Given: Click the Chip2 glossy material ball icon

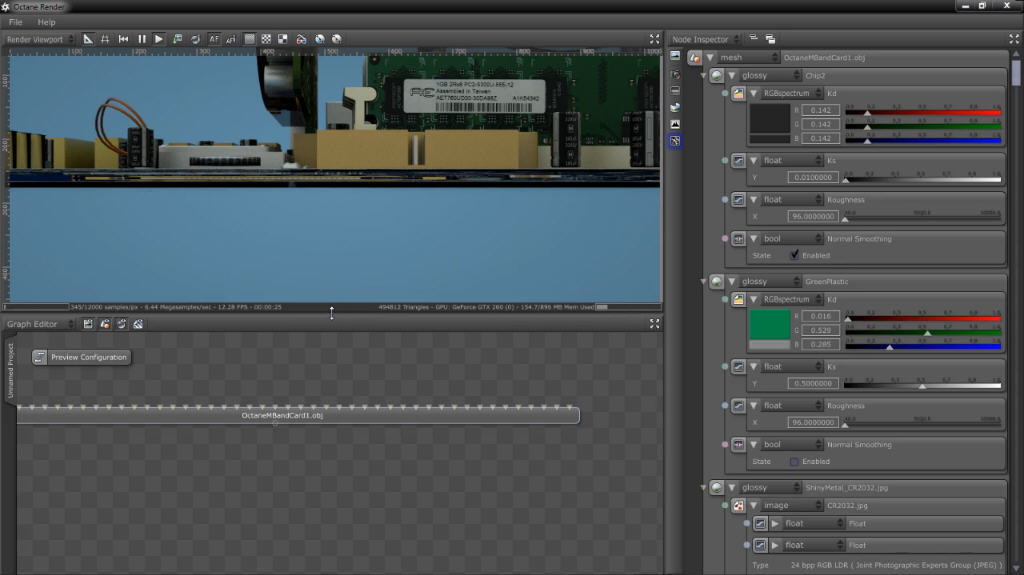Looking at the screenshot, I should click(x=717, y=76).
